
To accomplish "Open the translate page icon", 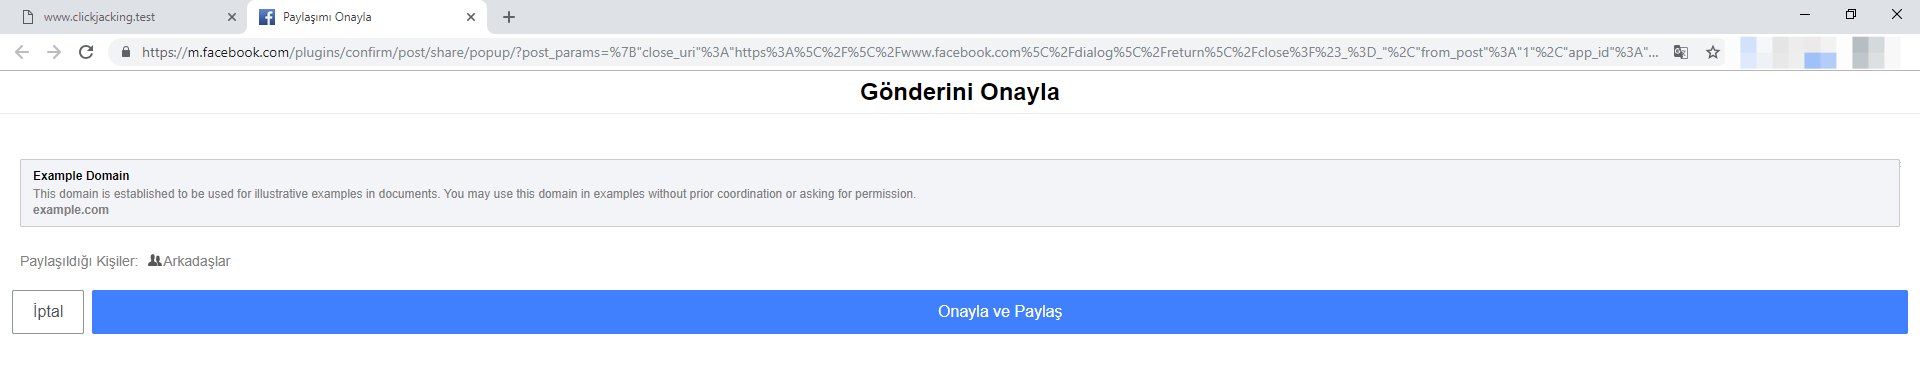I will click(1681, 52).
